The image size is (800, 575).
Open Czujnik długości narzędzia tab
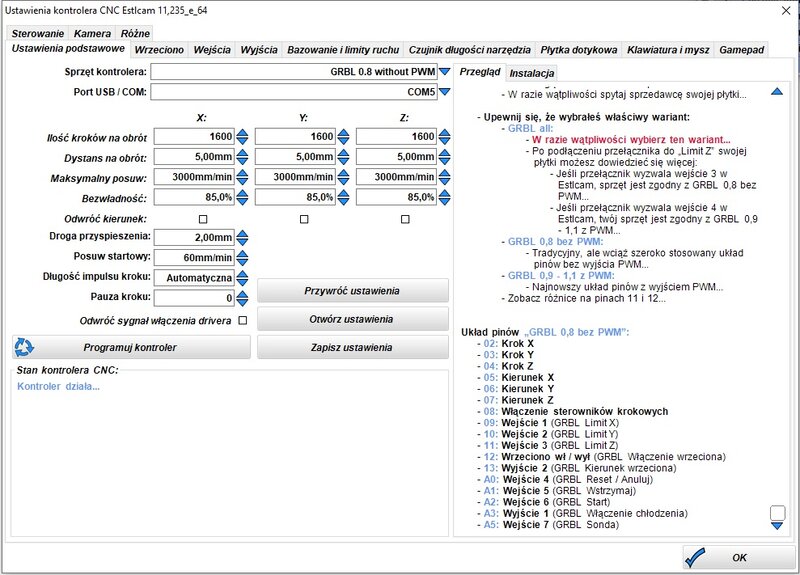point(469,49)
